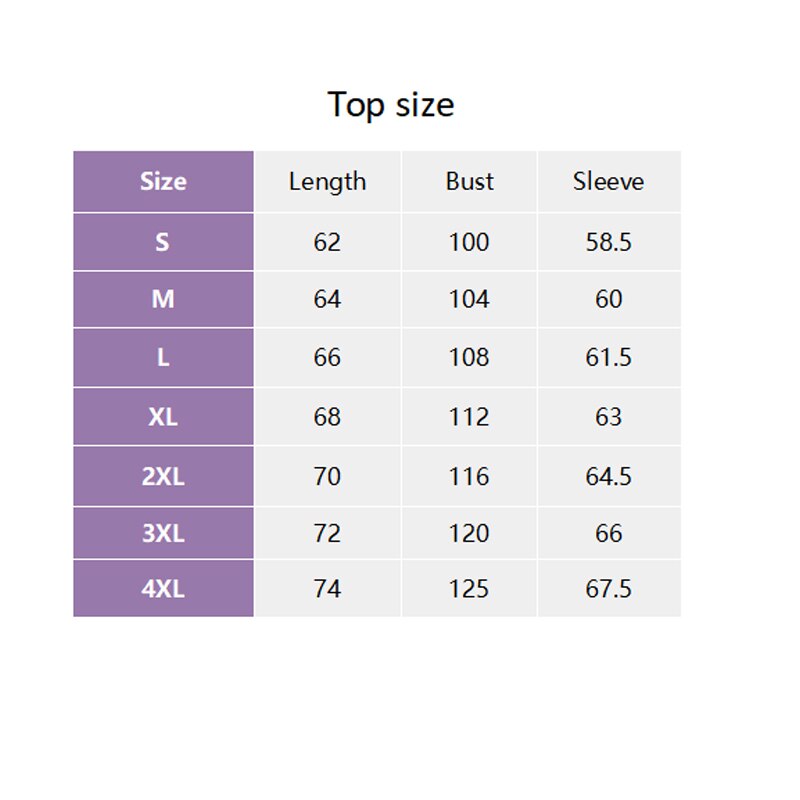Click the length value 62
The image size is (800, 800).
click(x=327, y=242)
